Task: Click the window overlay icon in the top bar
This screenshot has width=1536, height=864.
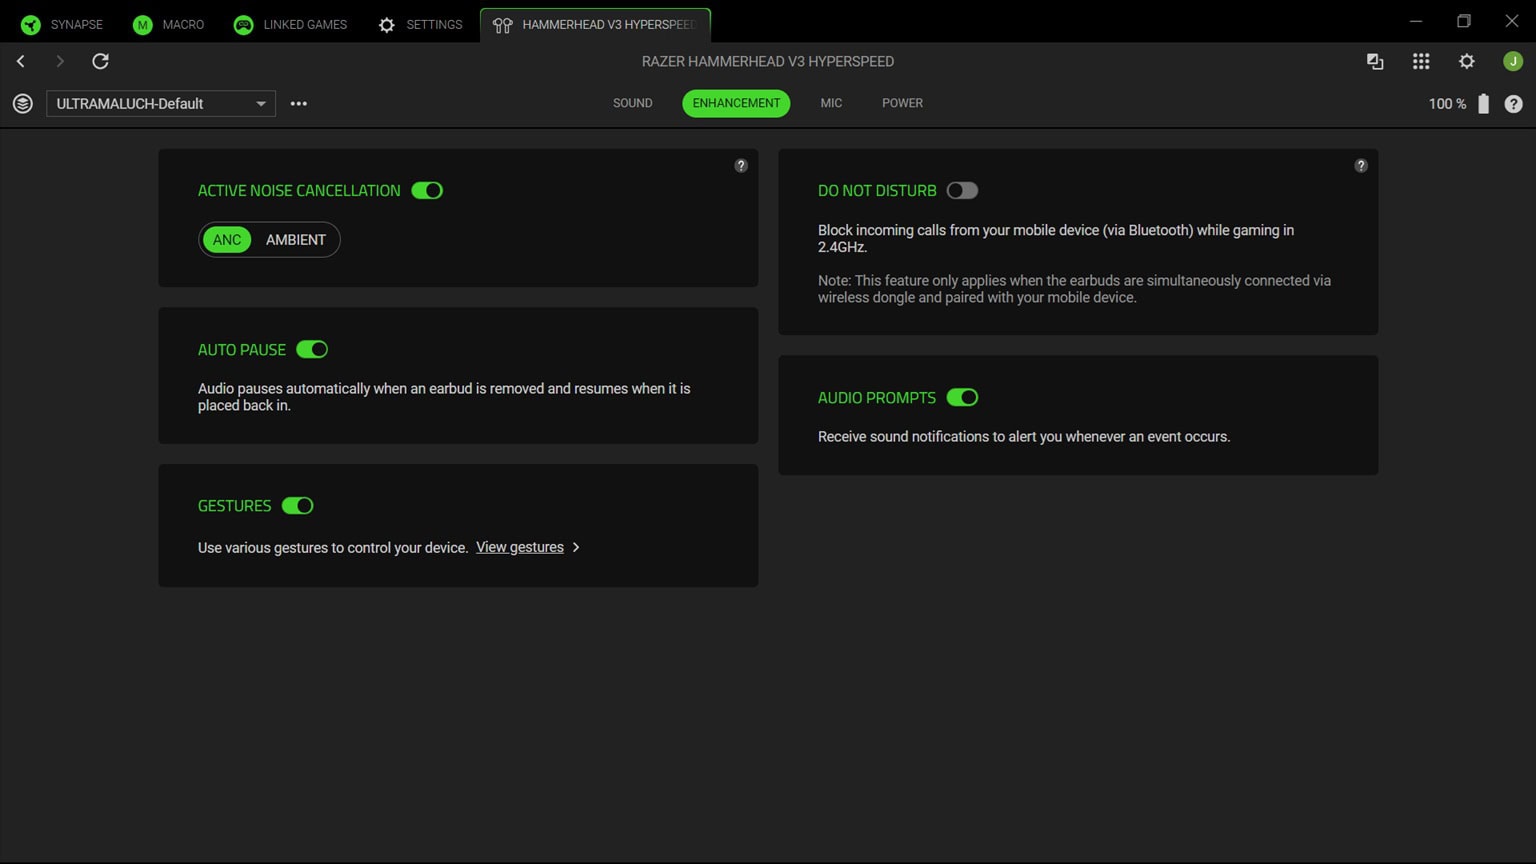Action: pyautogui.click(x=1375, y=61)
